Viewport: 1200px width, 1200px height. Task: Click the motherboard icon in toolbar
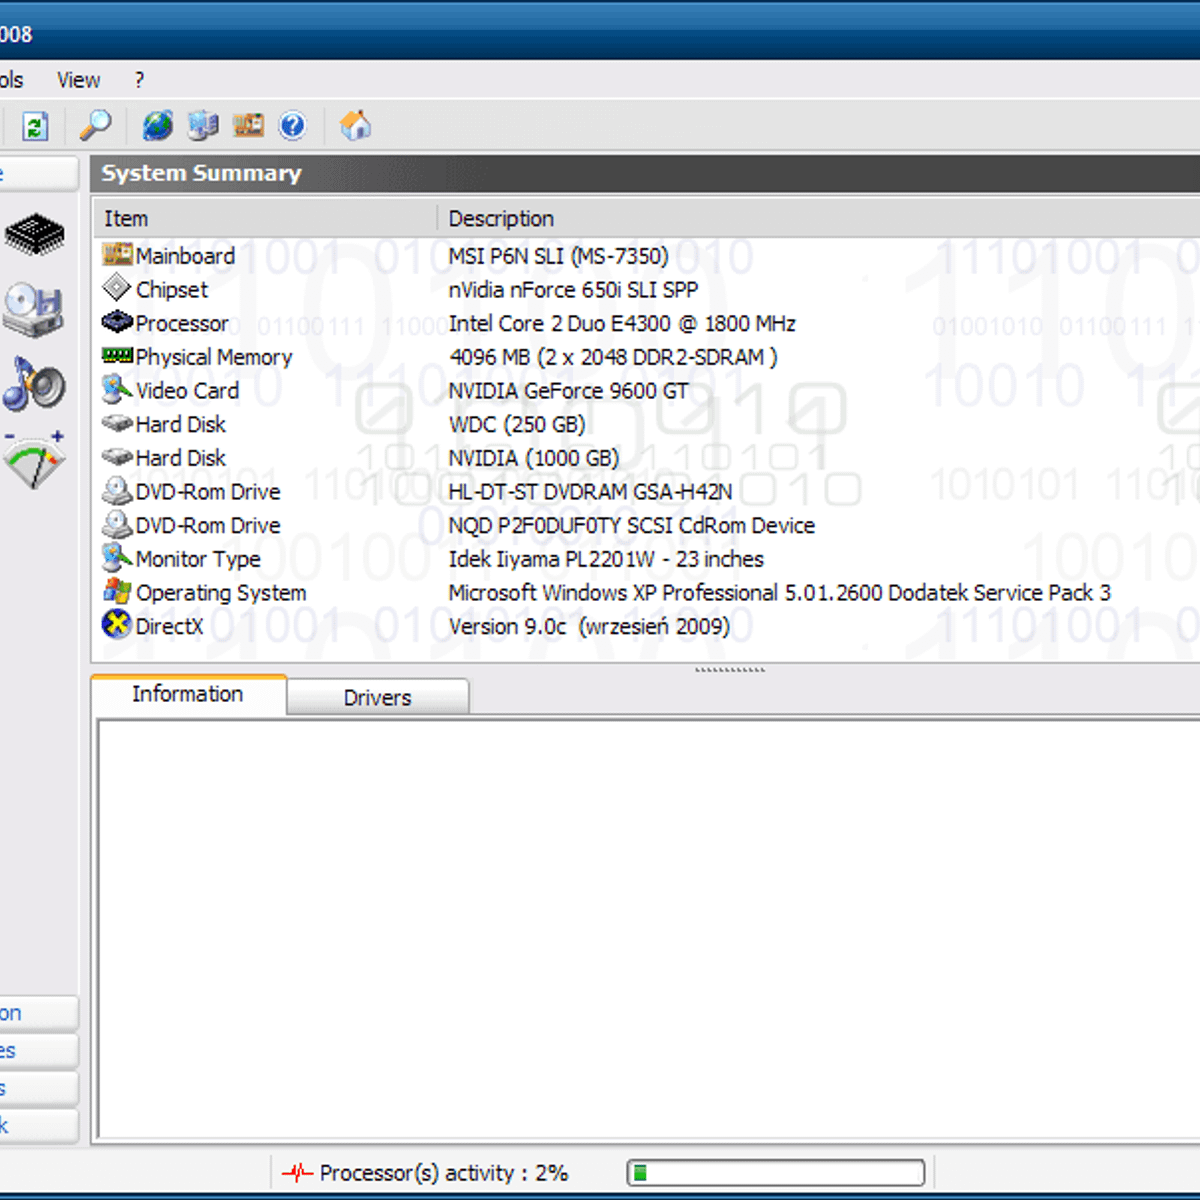point(248,126)
